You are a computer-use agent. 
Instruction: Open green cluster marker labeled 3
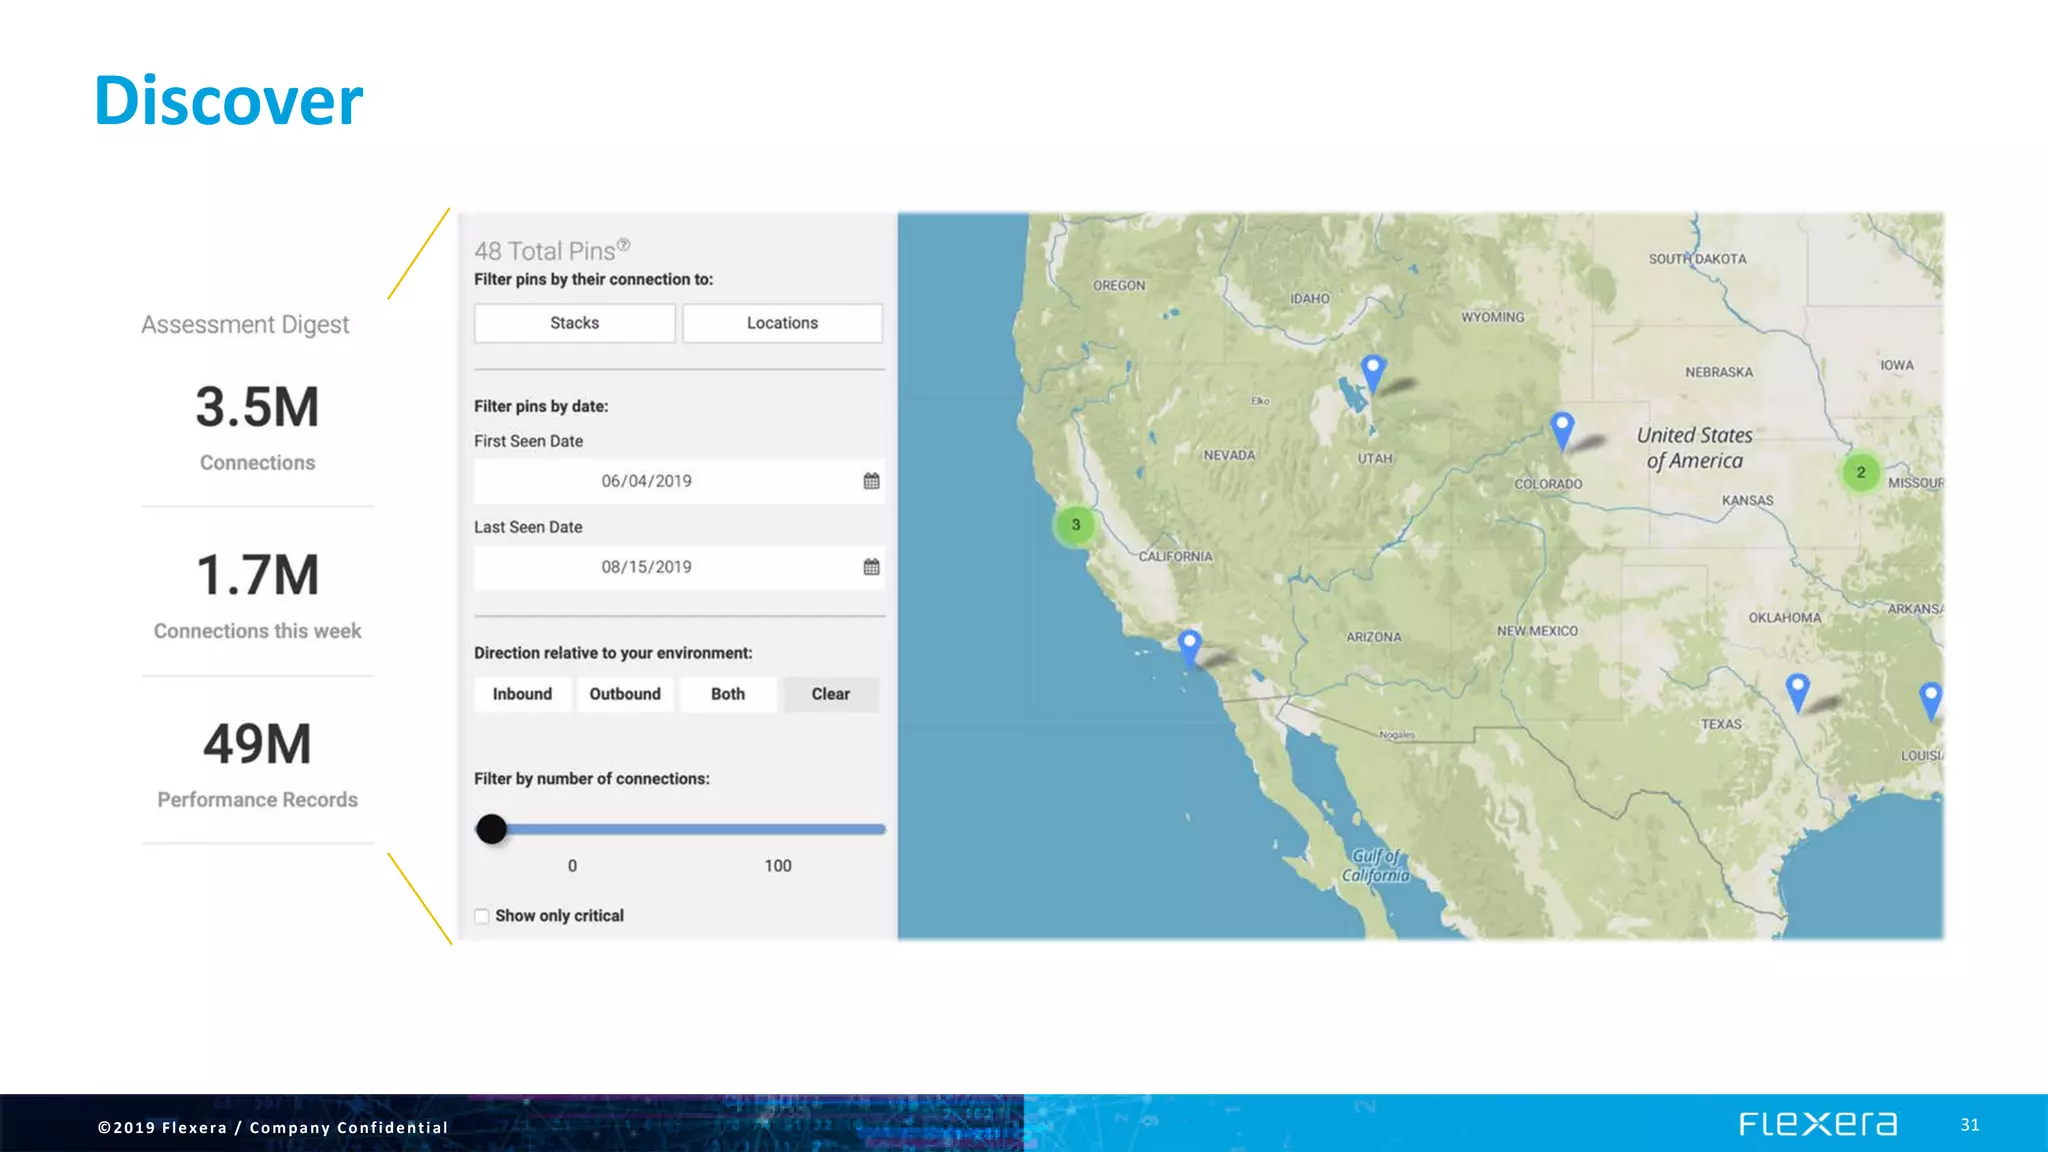click(x=1075, y=524)
